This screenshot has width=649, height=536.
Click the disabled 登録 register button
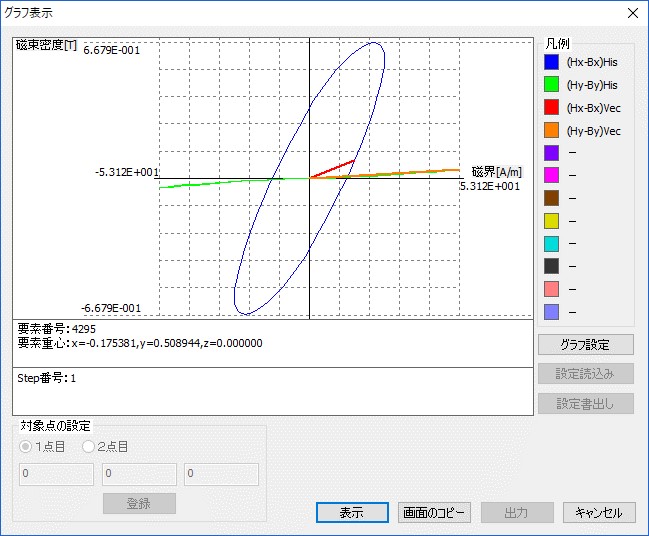(139, 503)
